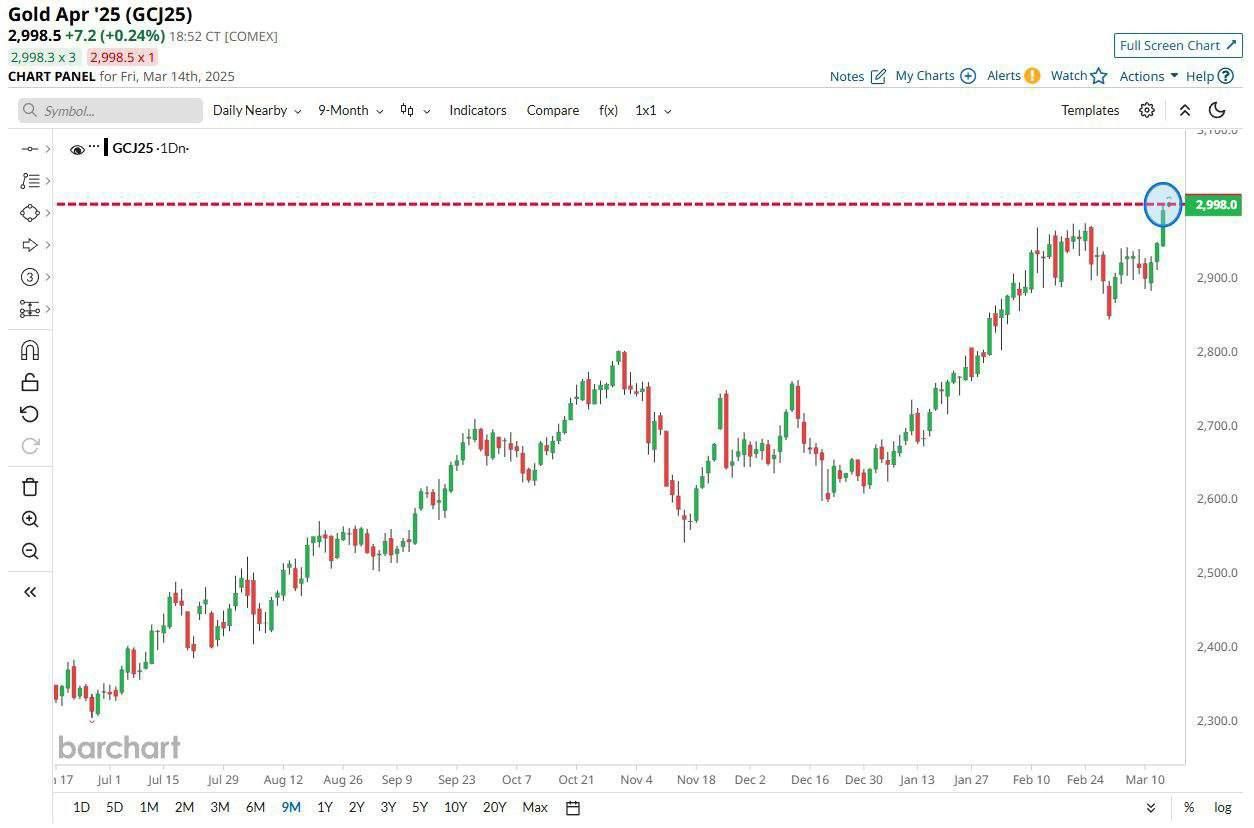Toggle the percent scale option
This screenshot has width=1254, height=828.
[1188, 807]
